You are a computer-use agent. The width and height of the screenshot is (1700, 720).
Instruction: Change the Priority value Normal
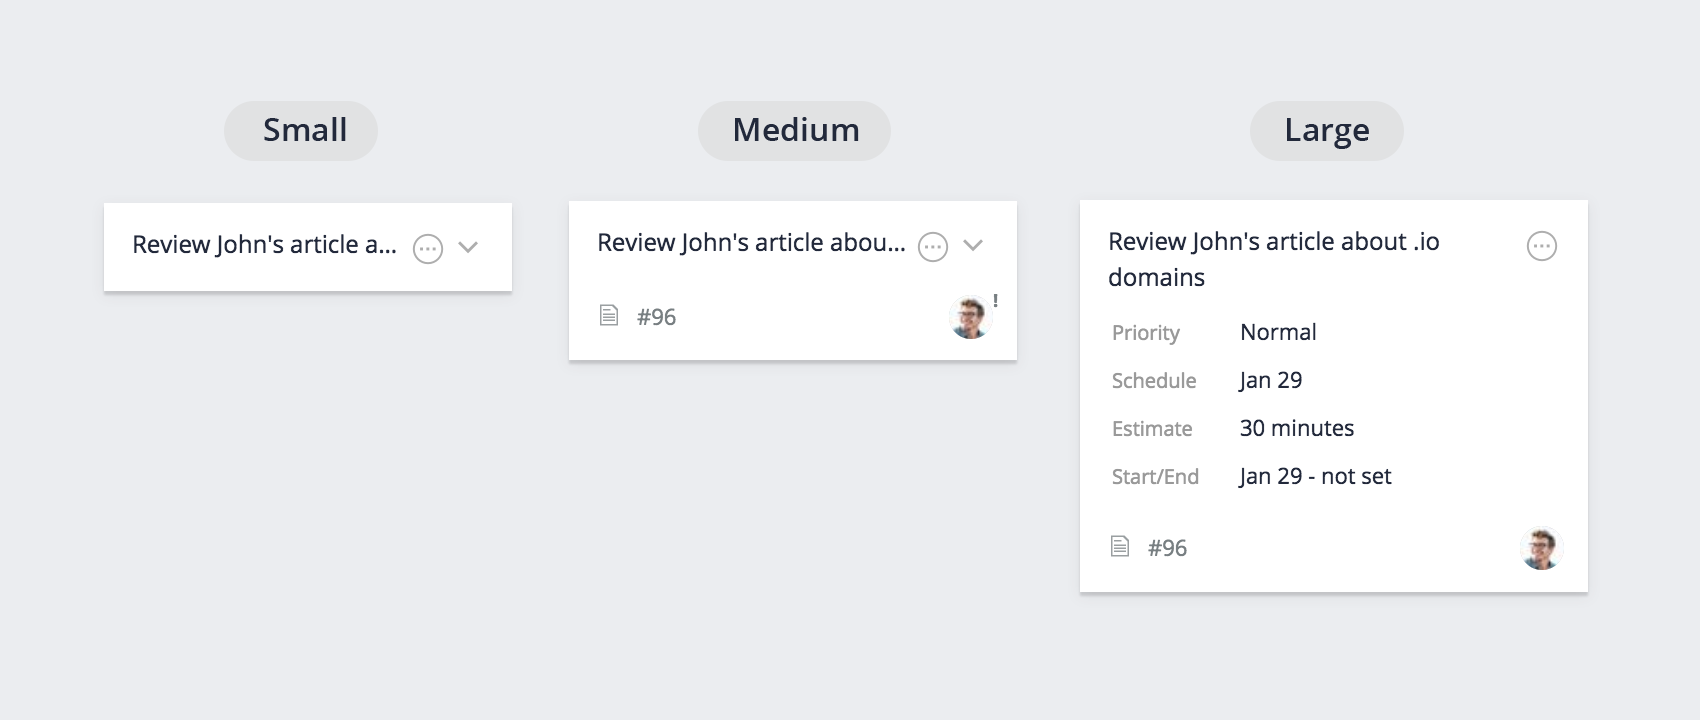click(1278, 332)
